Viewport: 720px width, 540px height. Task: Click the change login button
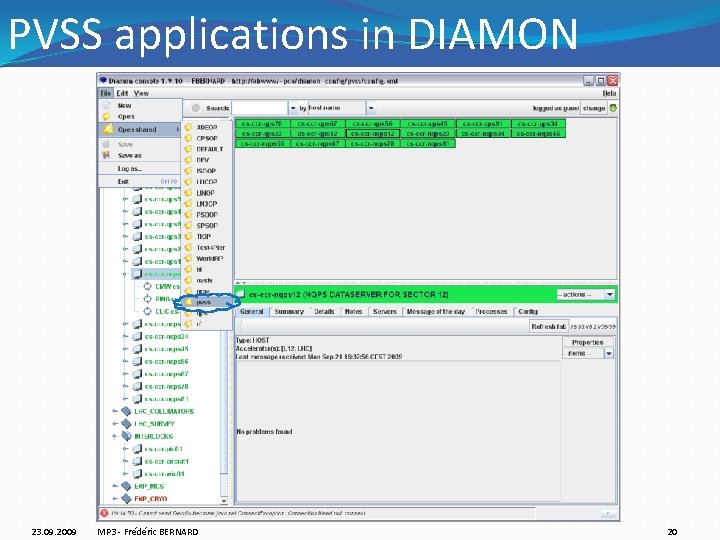click(x=594, y=108)
